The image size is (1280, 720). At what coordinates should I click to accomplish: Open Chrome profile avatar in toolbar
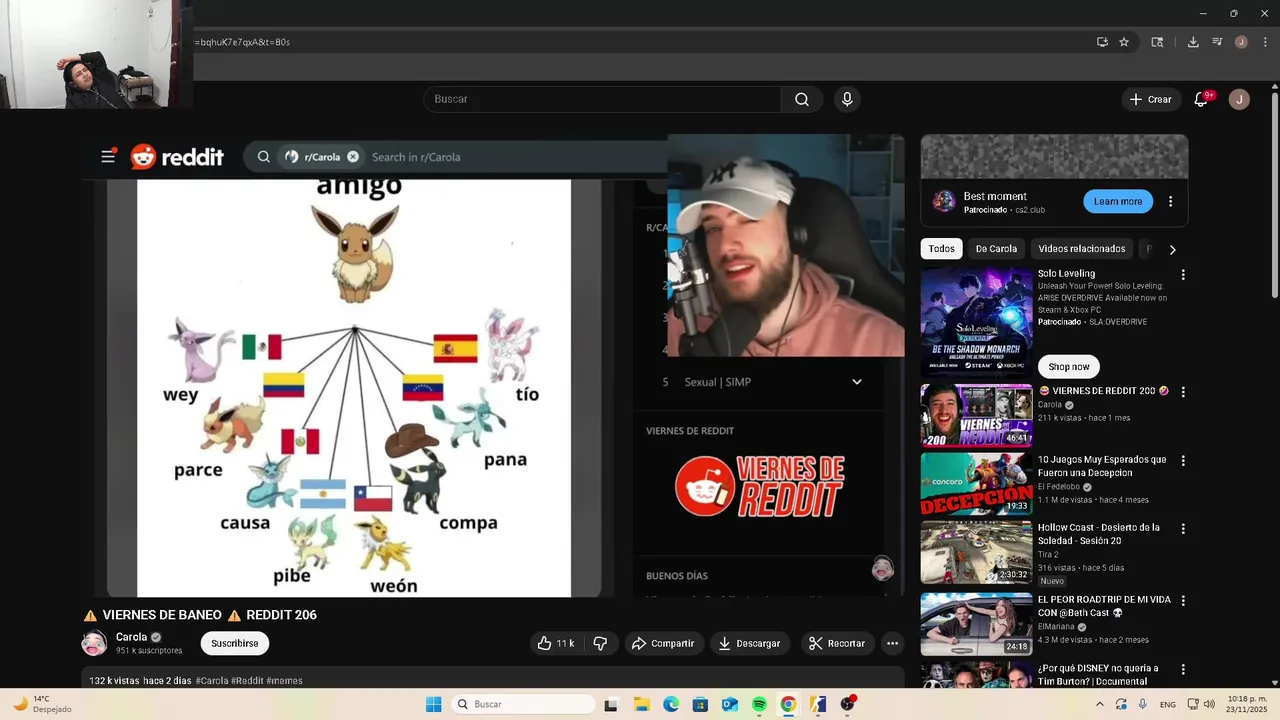click(x=1241, y=42)
